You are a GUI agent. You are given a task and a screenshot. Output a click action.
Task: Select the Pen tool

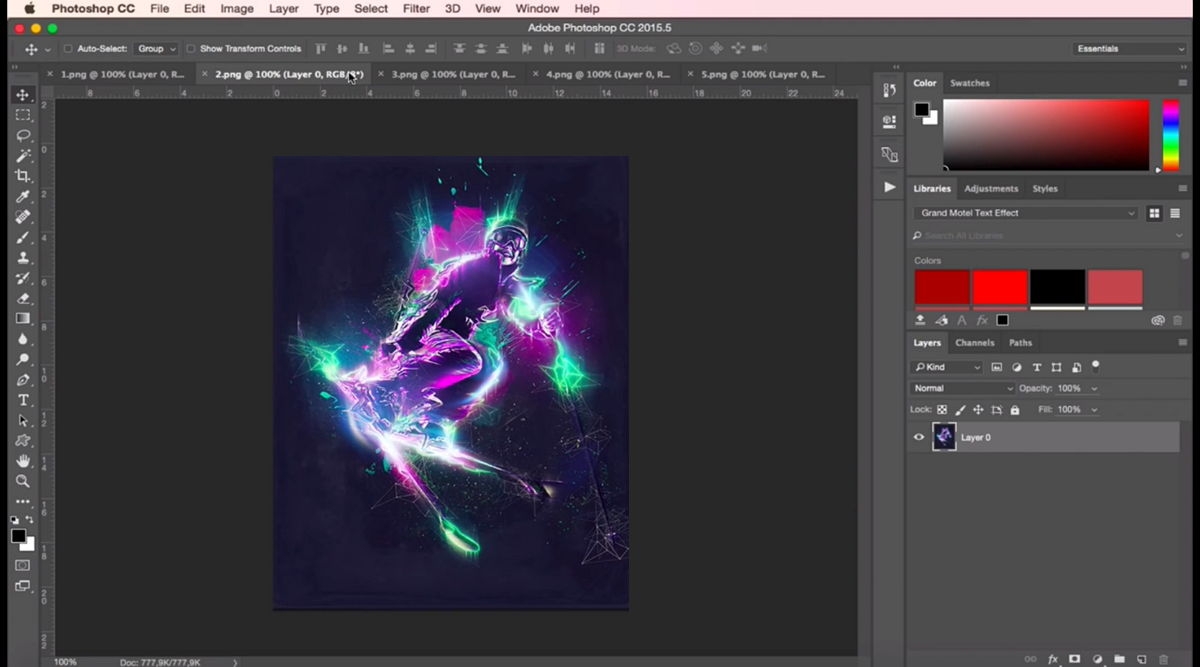pos(23,380)
